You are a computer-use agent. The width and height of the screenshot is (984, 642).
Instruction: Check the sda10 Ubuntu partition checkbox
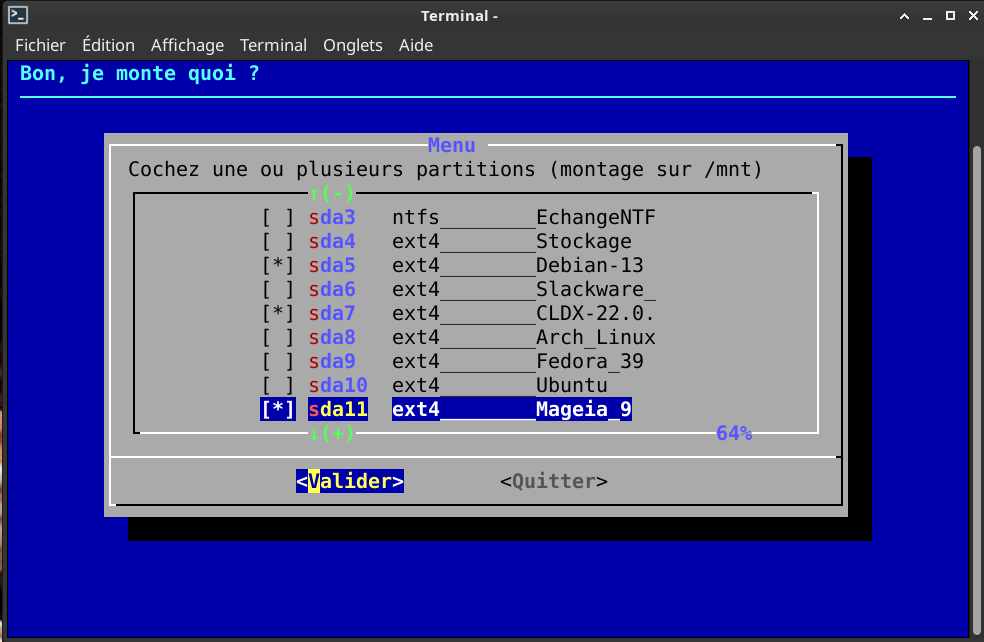[x=278, y=385]
